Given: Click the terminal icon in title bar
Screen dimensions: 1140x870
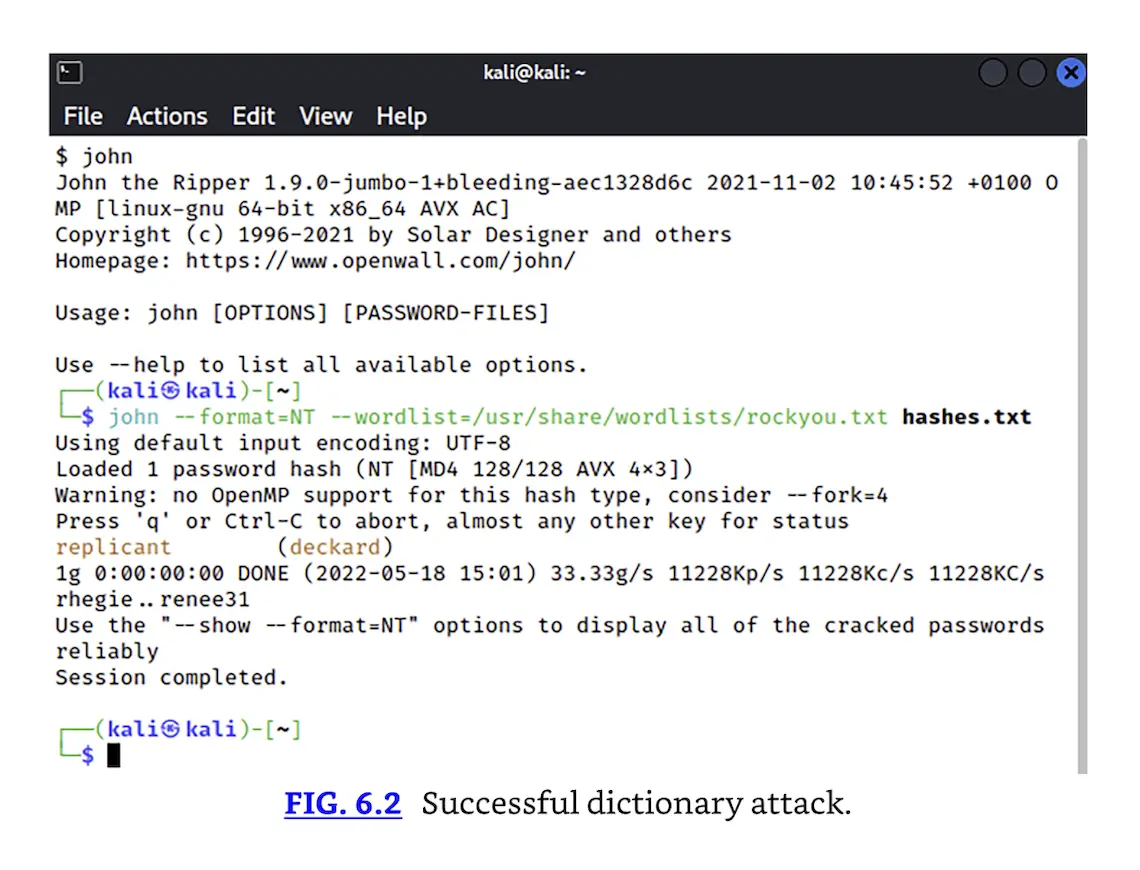Looking at the screenshot, I should coord(69,73).
